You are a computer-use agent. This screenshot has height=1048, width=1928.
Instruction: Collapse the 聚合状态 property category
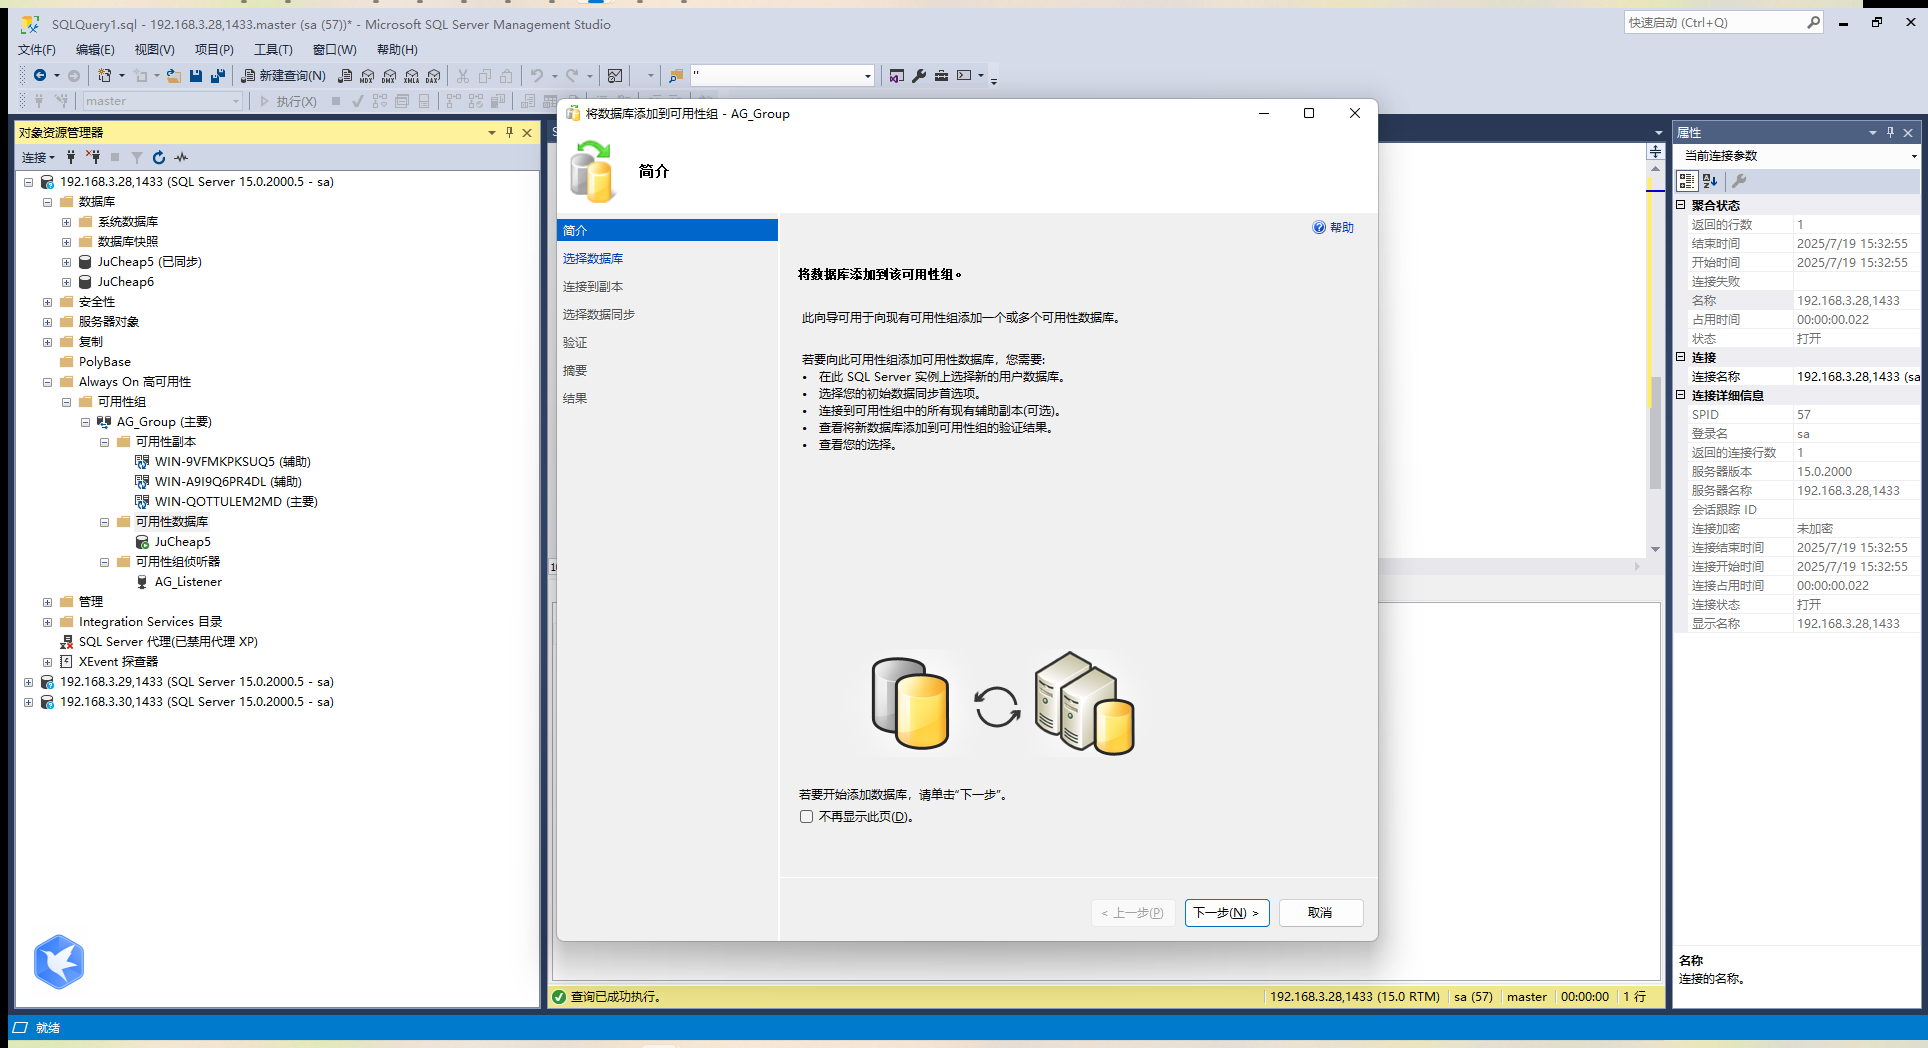pos(1682,205)
